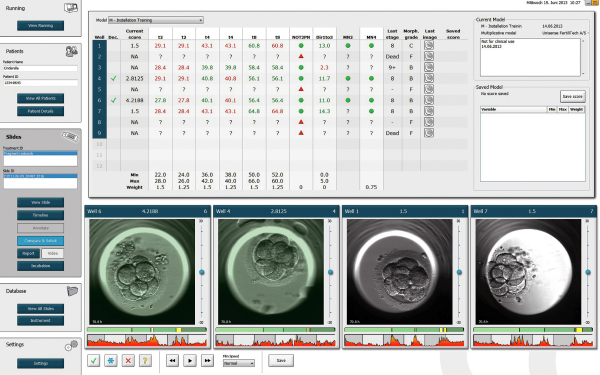Viewport: 600px width, 375px height.
Task: Select the highlighted Treatment ID list entry
Action: point(40,153)
